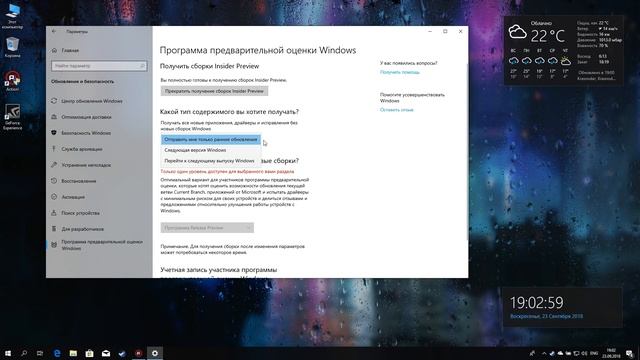Open the Получить помощь link
Viewport: 640px width, 360px height.
(400, 72)
